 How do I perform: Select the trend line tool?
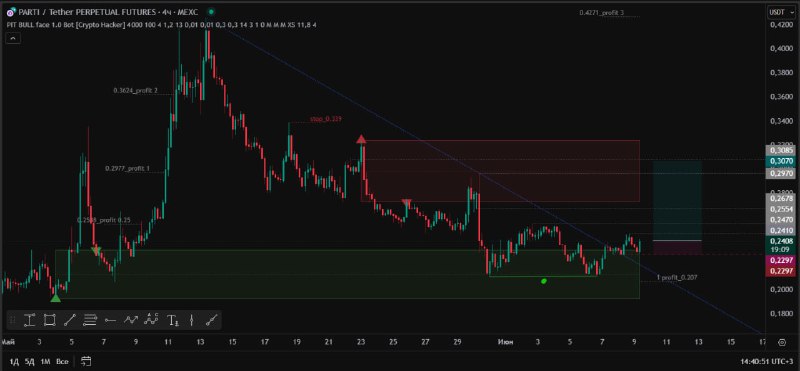tap(70, 320)
